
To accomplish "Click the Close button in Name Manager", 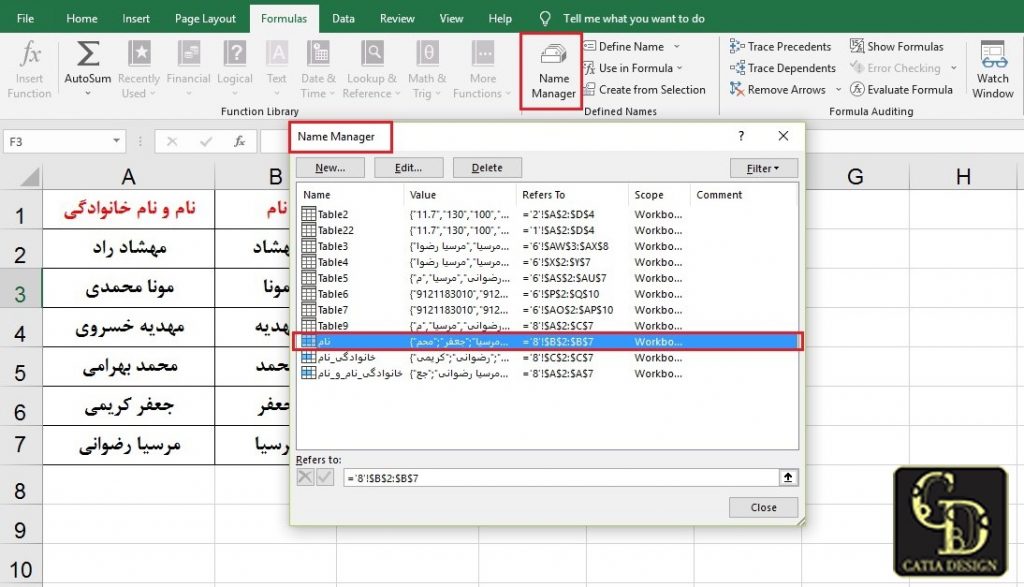I will click(x=763, y=507).
